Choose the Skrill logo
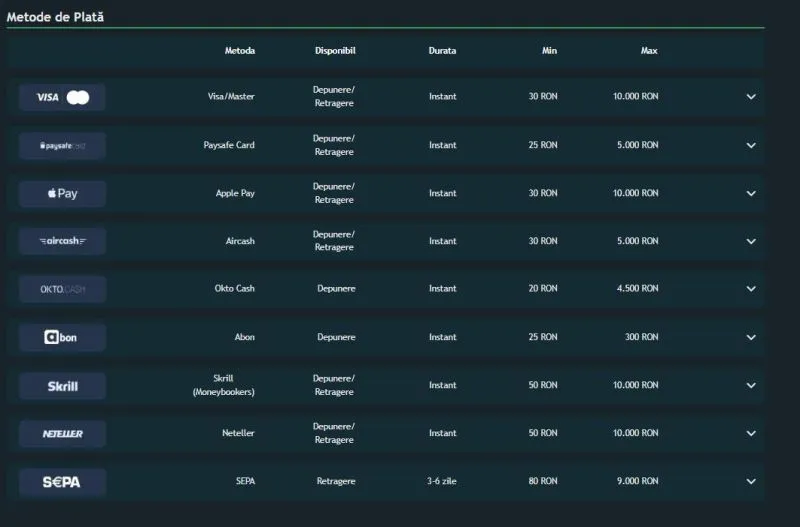Screen dimensions: 800x527 pyautogui.click(x=62, y=386)
